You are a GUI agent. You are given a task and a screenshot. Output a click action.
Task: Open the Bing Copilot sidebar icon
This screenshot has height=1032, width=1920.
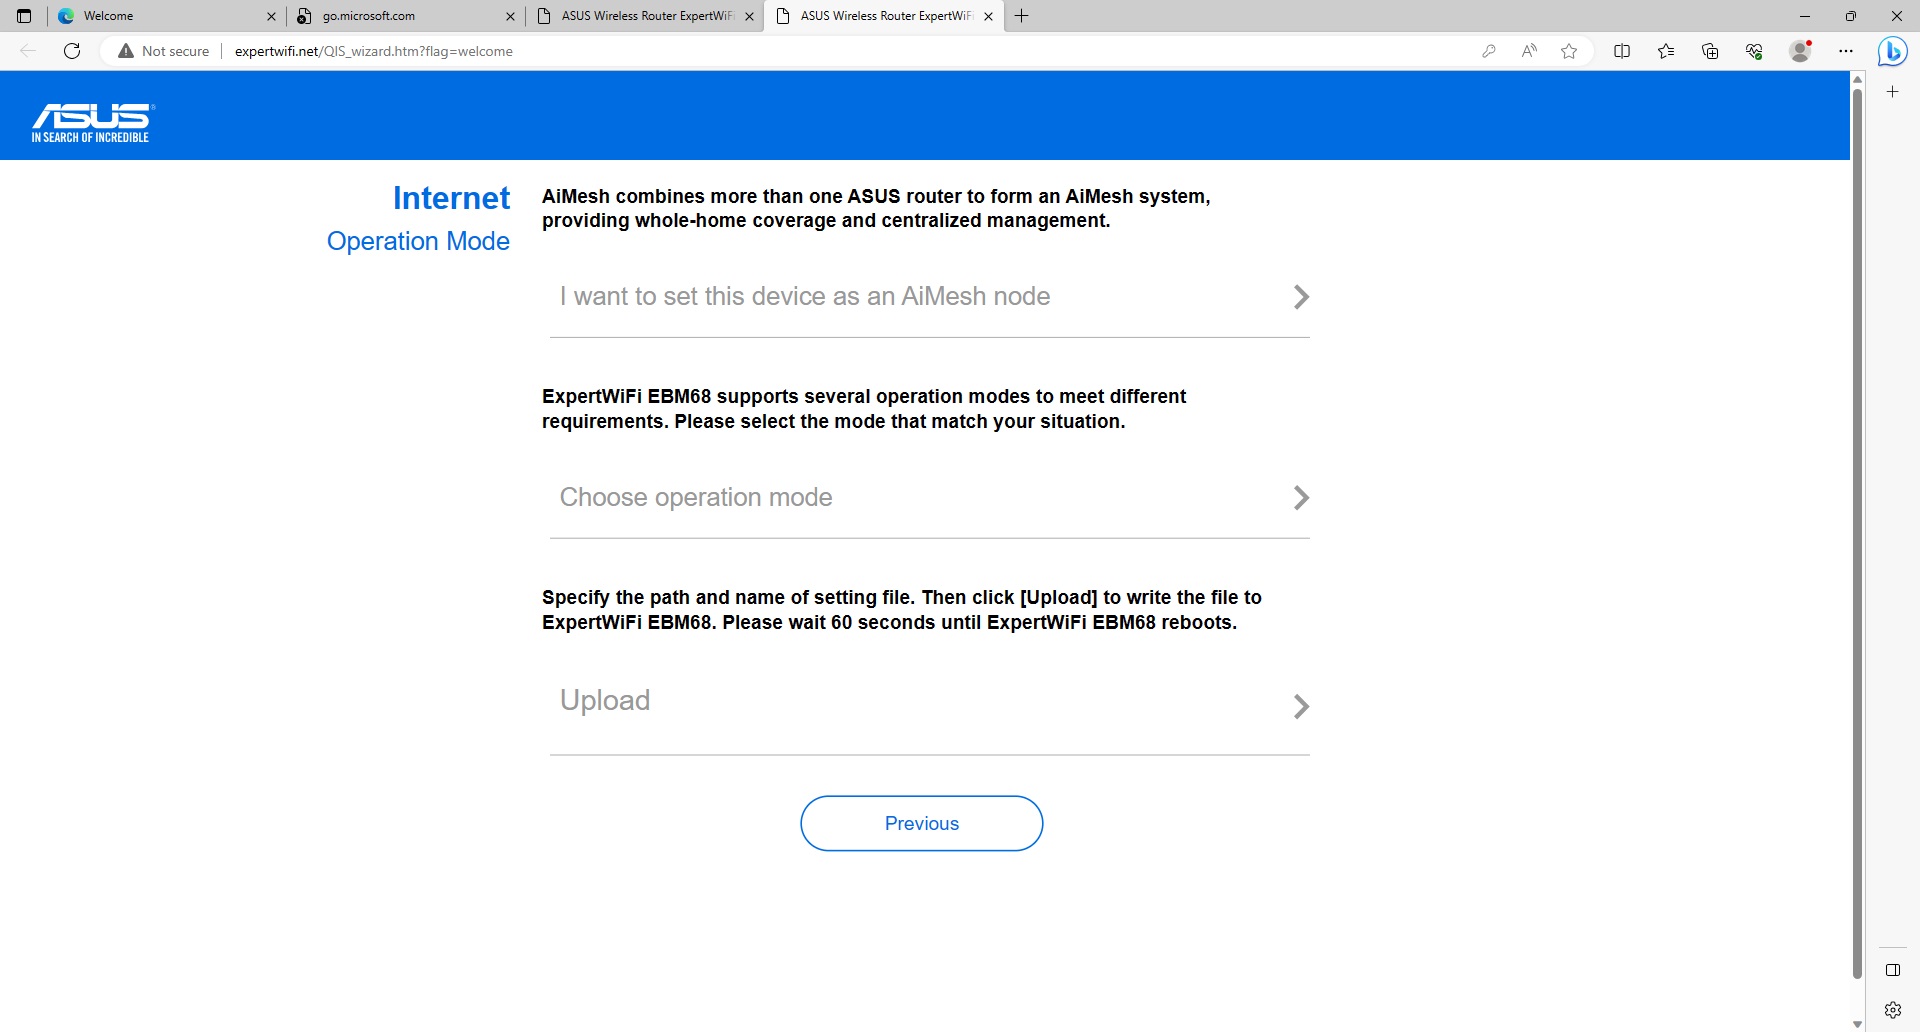click(x=1892, y=51)
